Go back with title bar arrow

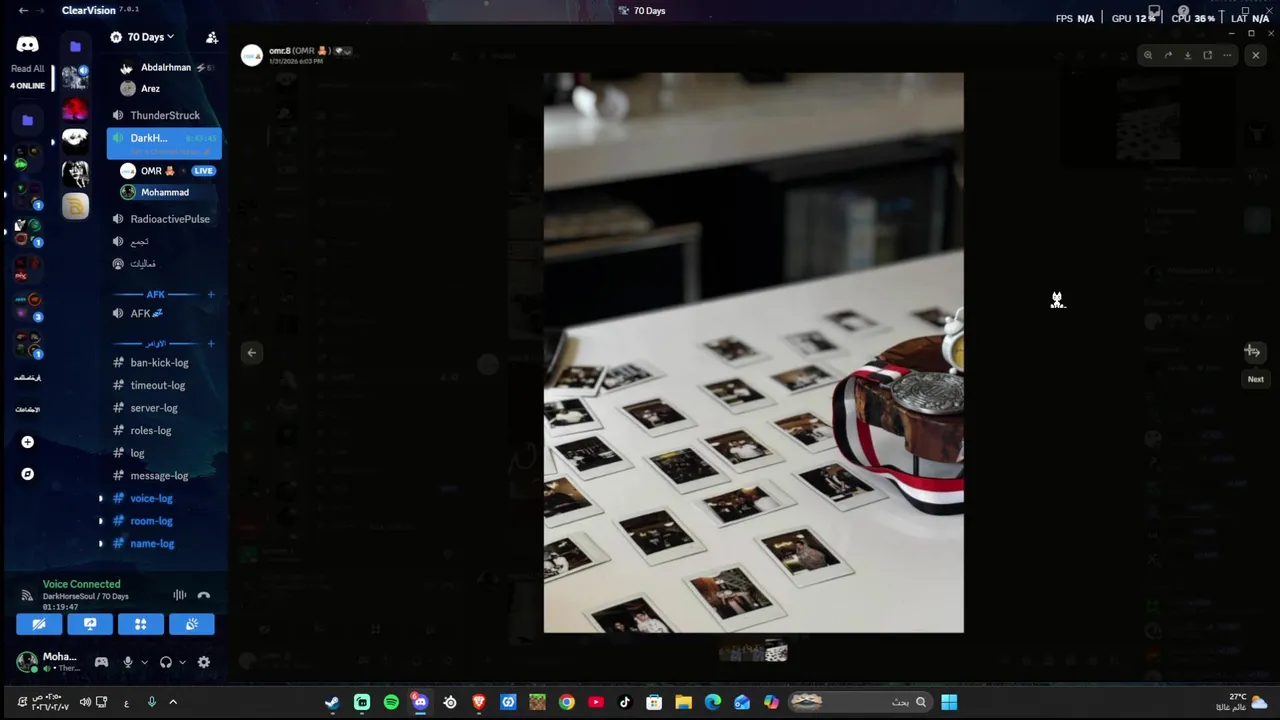coord(23,10)
